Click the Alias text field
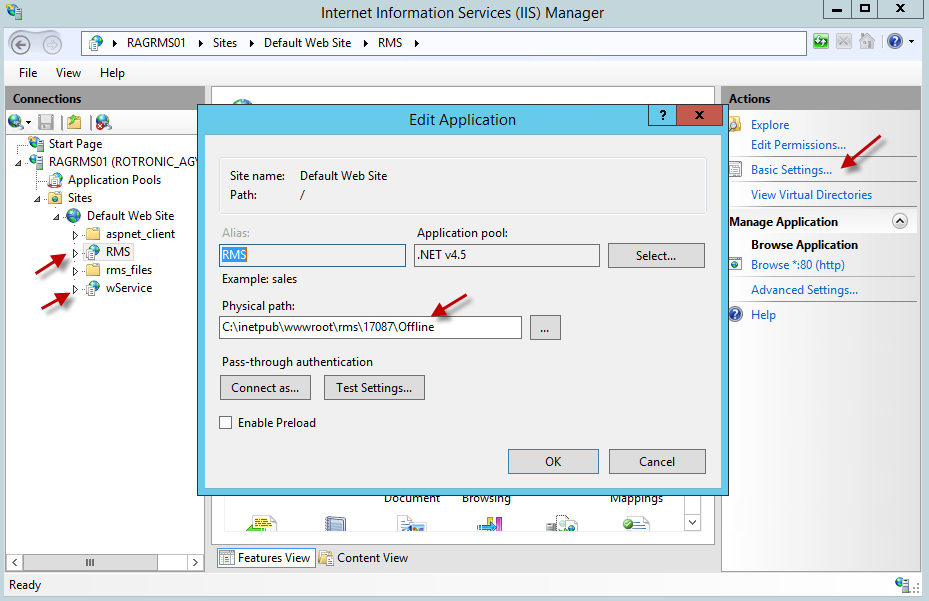The width and height of the screenshot is (929, 601). pos(312,255)
